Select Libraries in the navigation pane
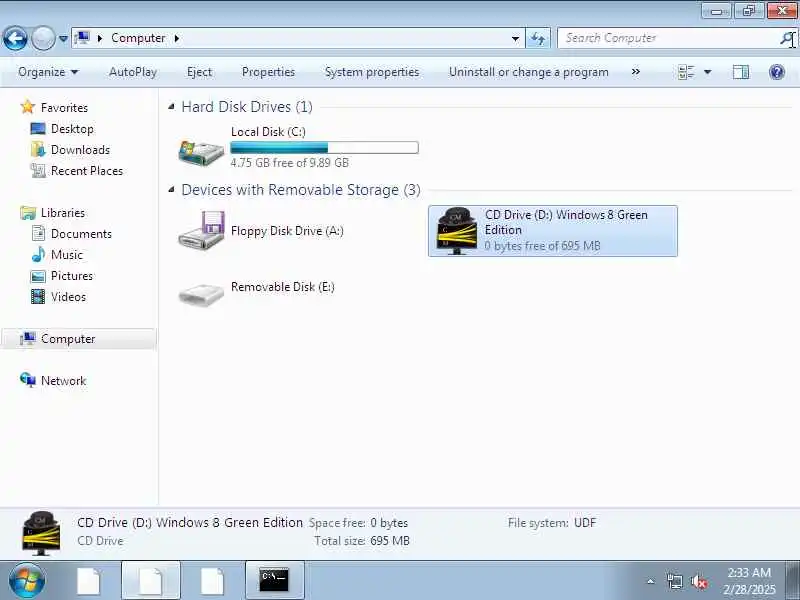Image resolution: width=800 pixels, height=600 pixels. (63, 213)
